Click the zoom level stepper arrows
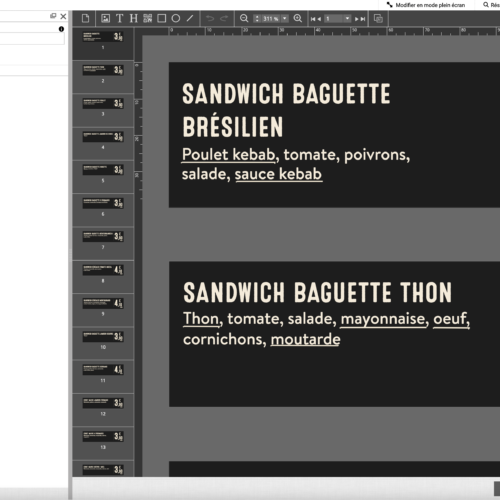The height and width of the screenshot is (500, 500). tap(257, 19)
